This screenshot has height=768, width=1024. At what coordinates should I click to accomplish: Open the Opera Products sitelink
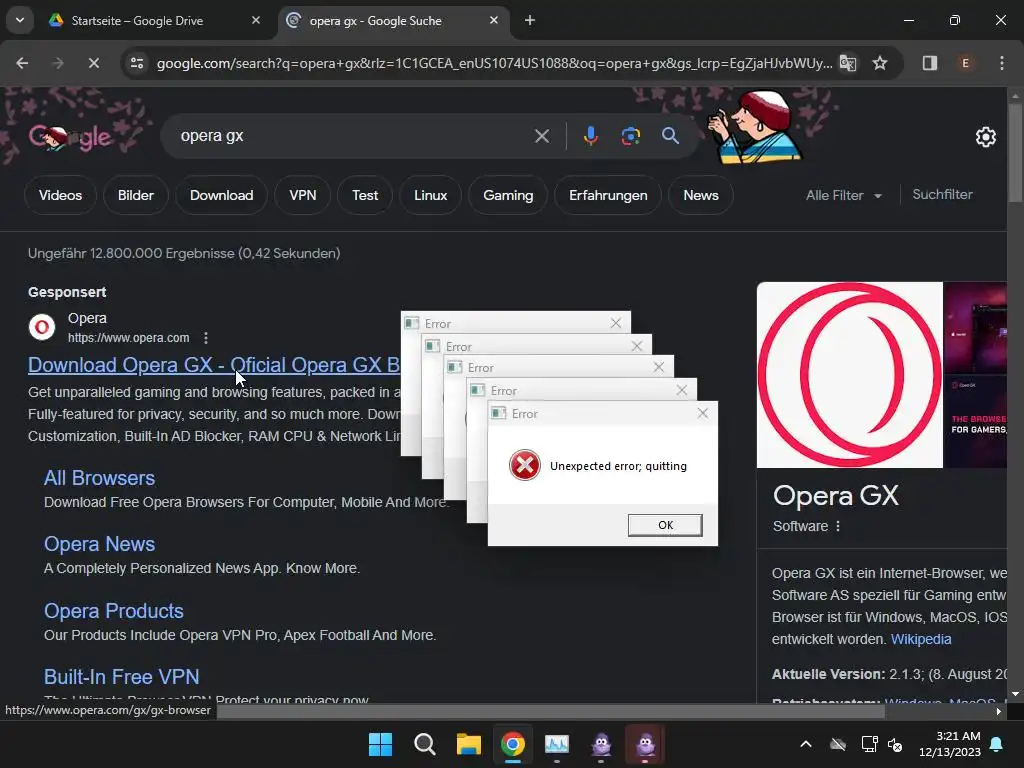coord(114,611)
